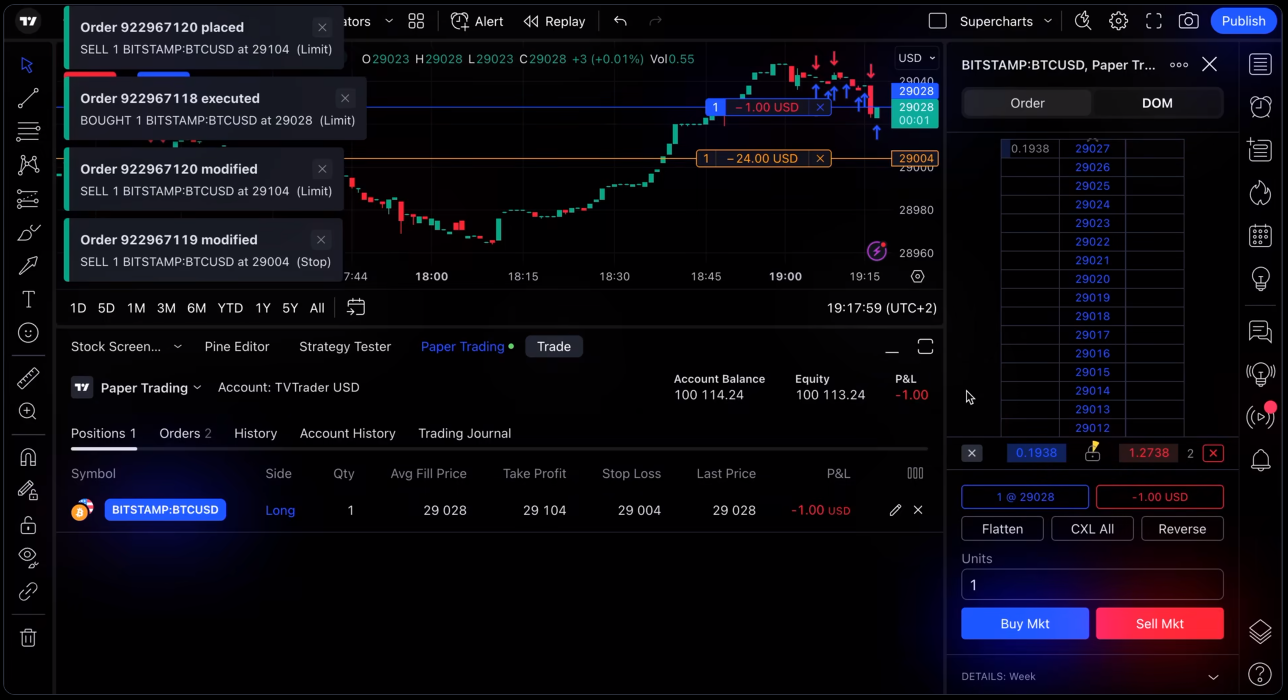Flatten the position
The image size is (1288, 700).
pyautogui.click(x=1002, y=529)
